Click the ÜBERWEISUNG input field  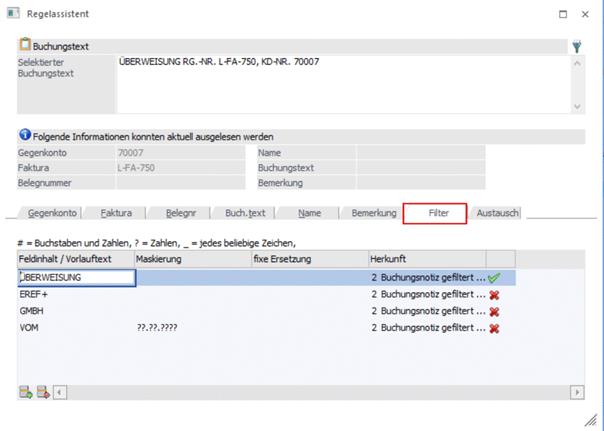pos(76,277)
